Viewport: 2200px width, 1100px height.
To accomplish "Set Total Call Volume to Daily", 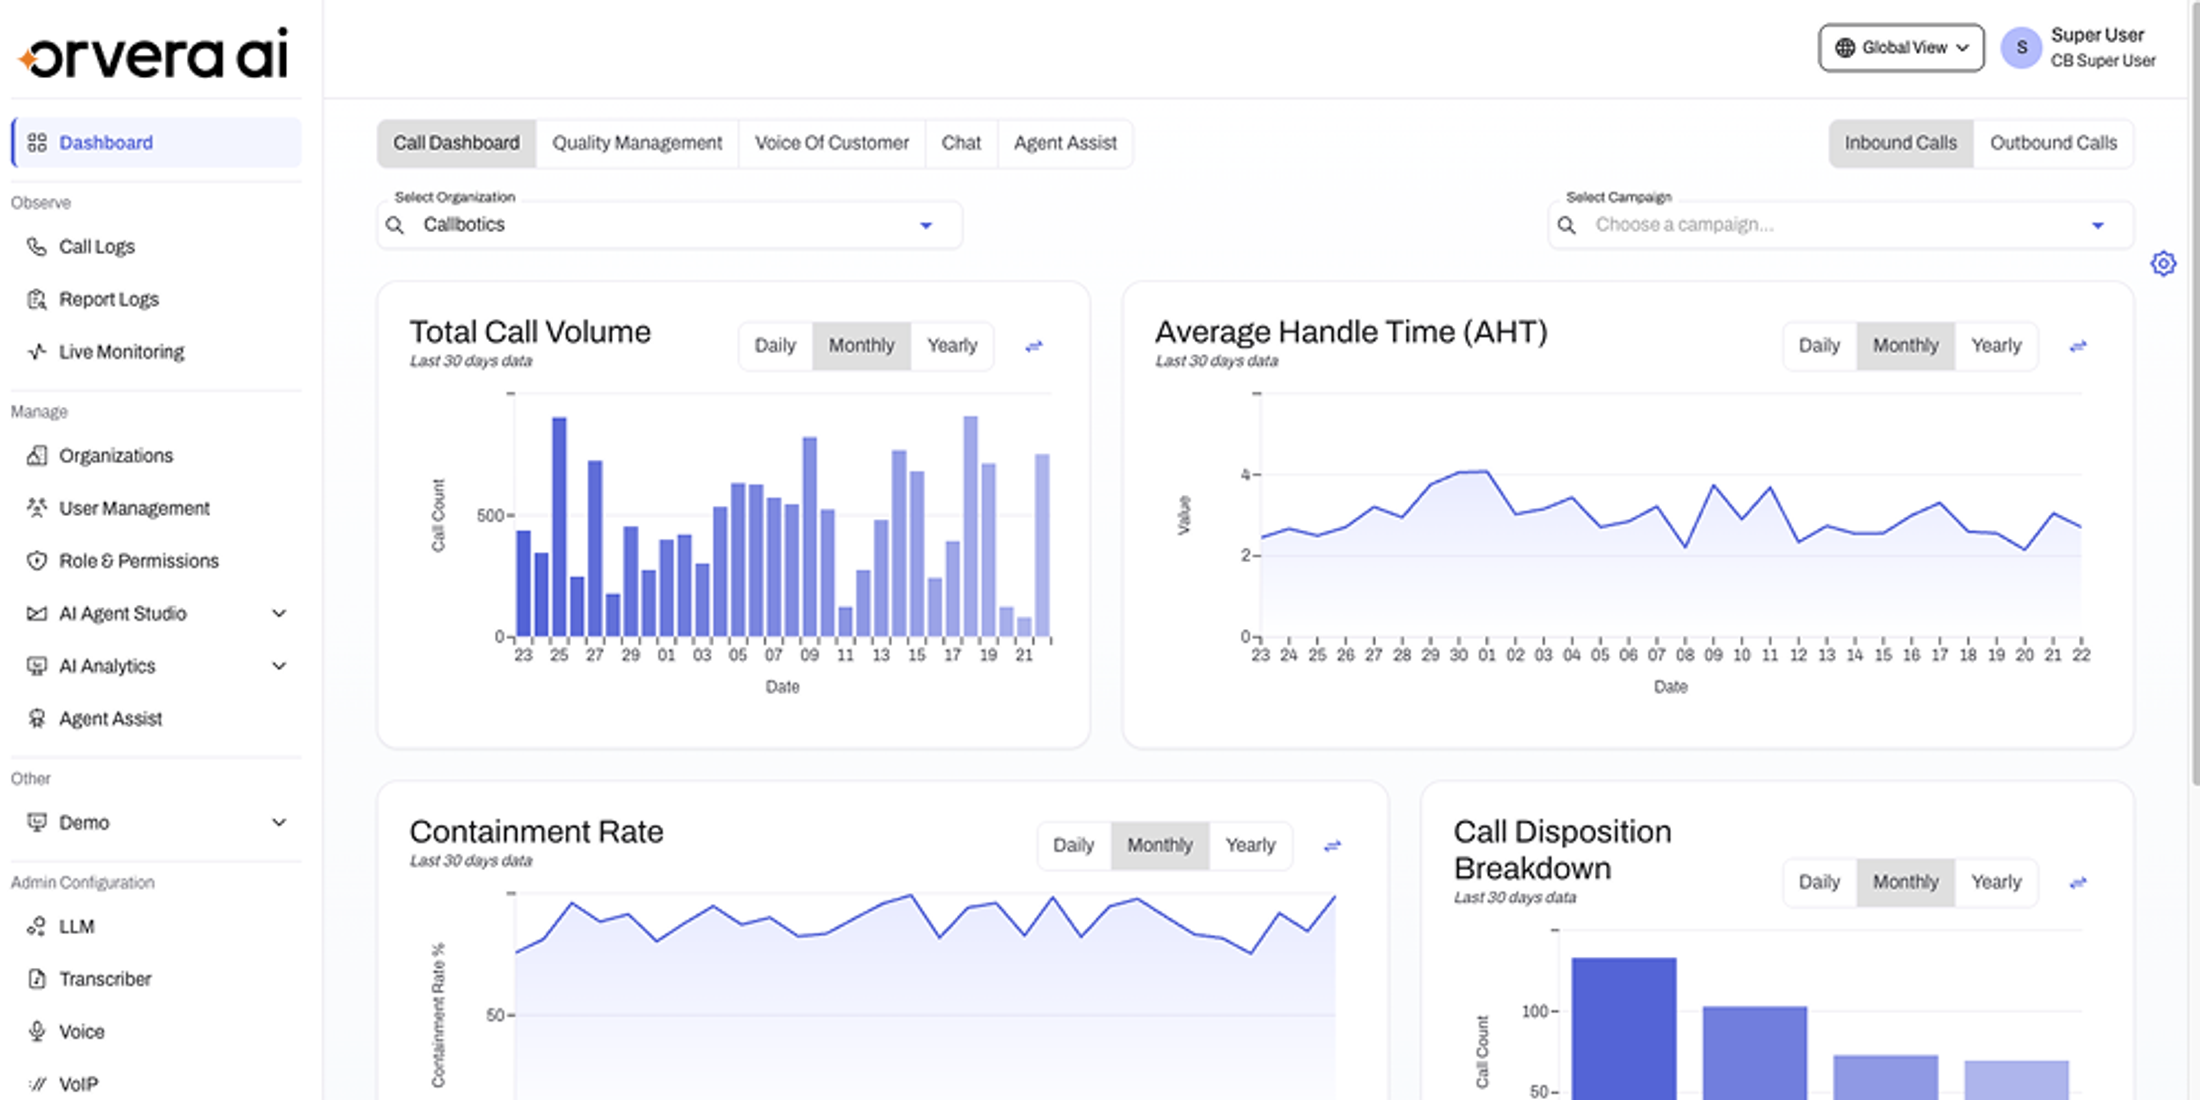I will 775,345.
